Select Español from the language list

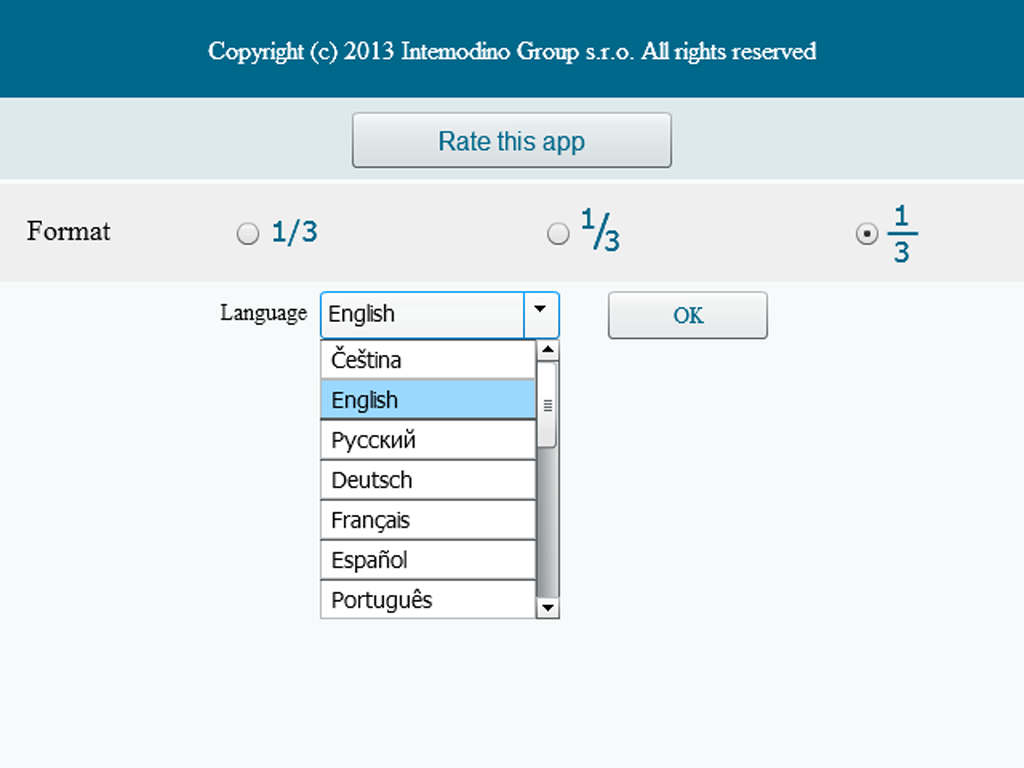tap(428, 560)
